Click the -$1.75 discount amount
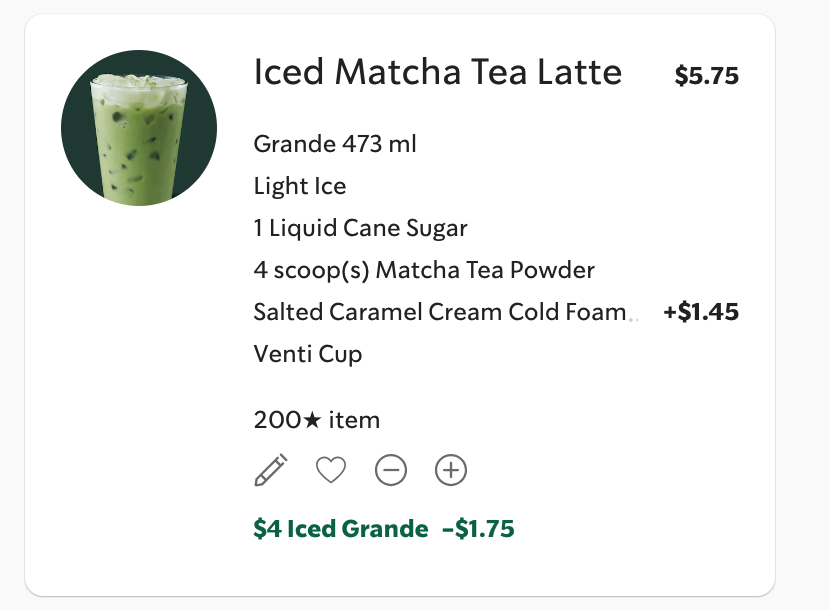 478,529
